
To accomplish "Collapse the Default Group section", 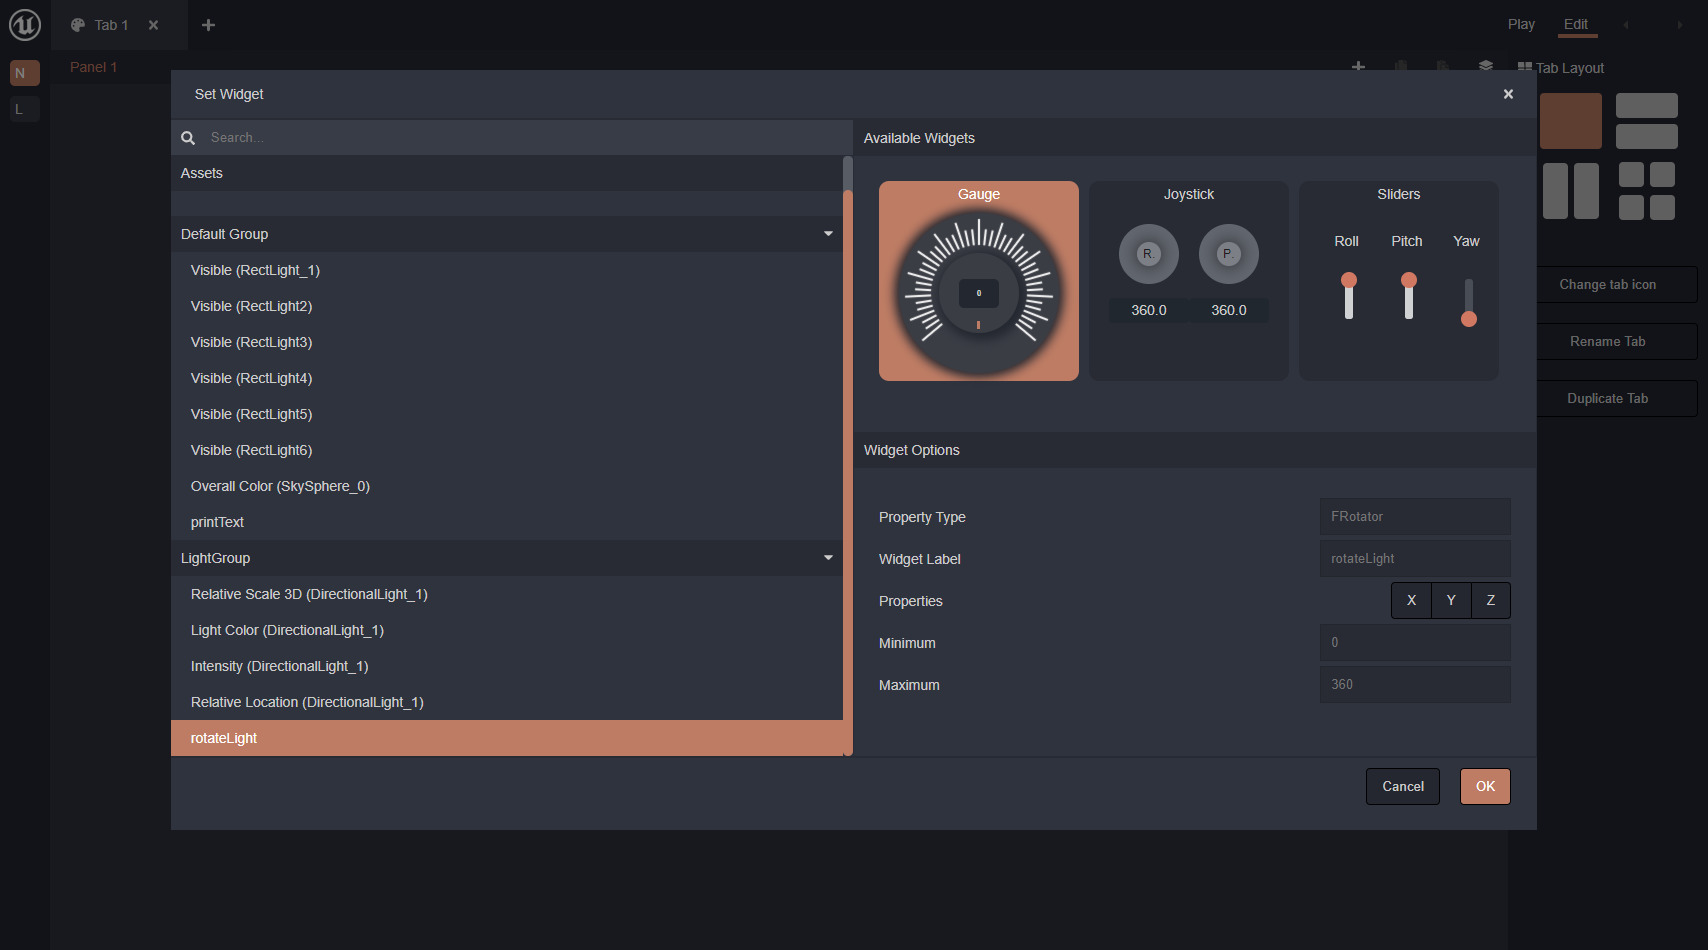I will tap(828, 234).
